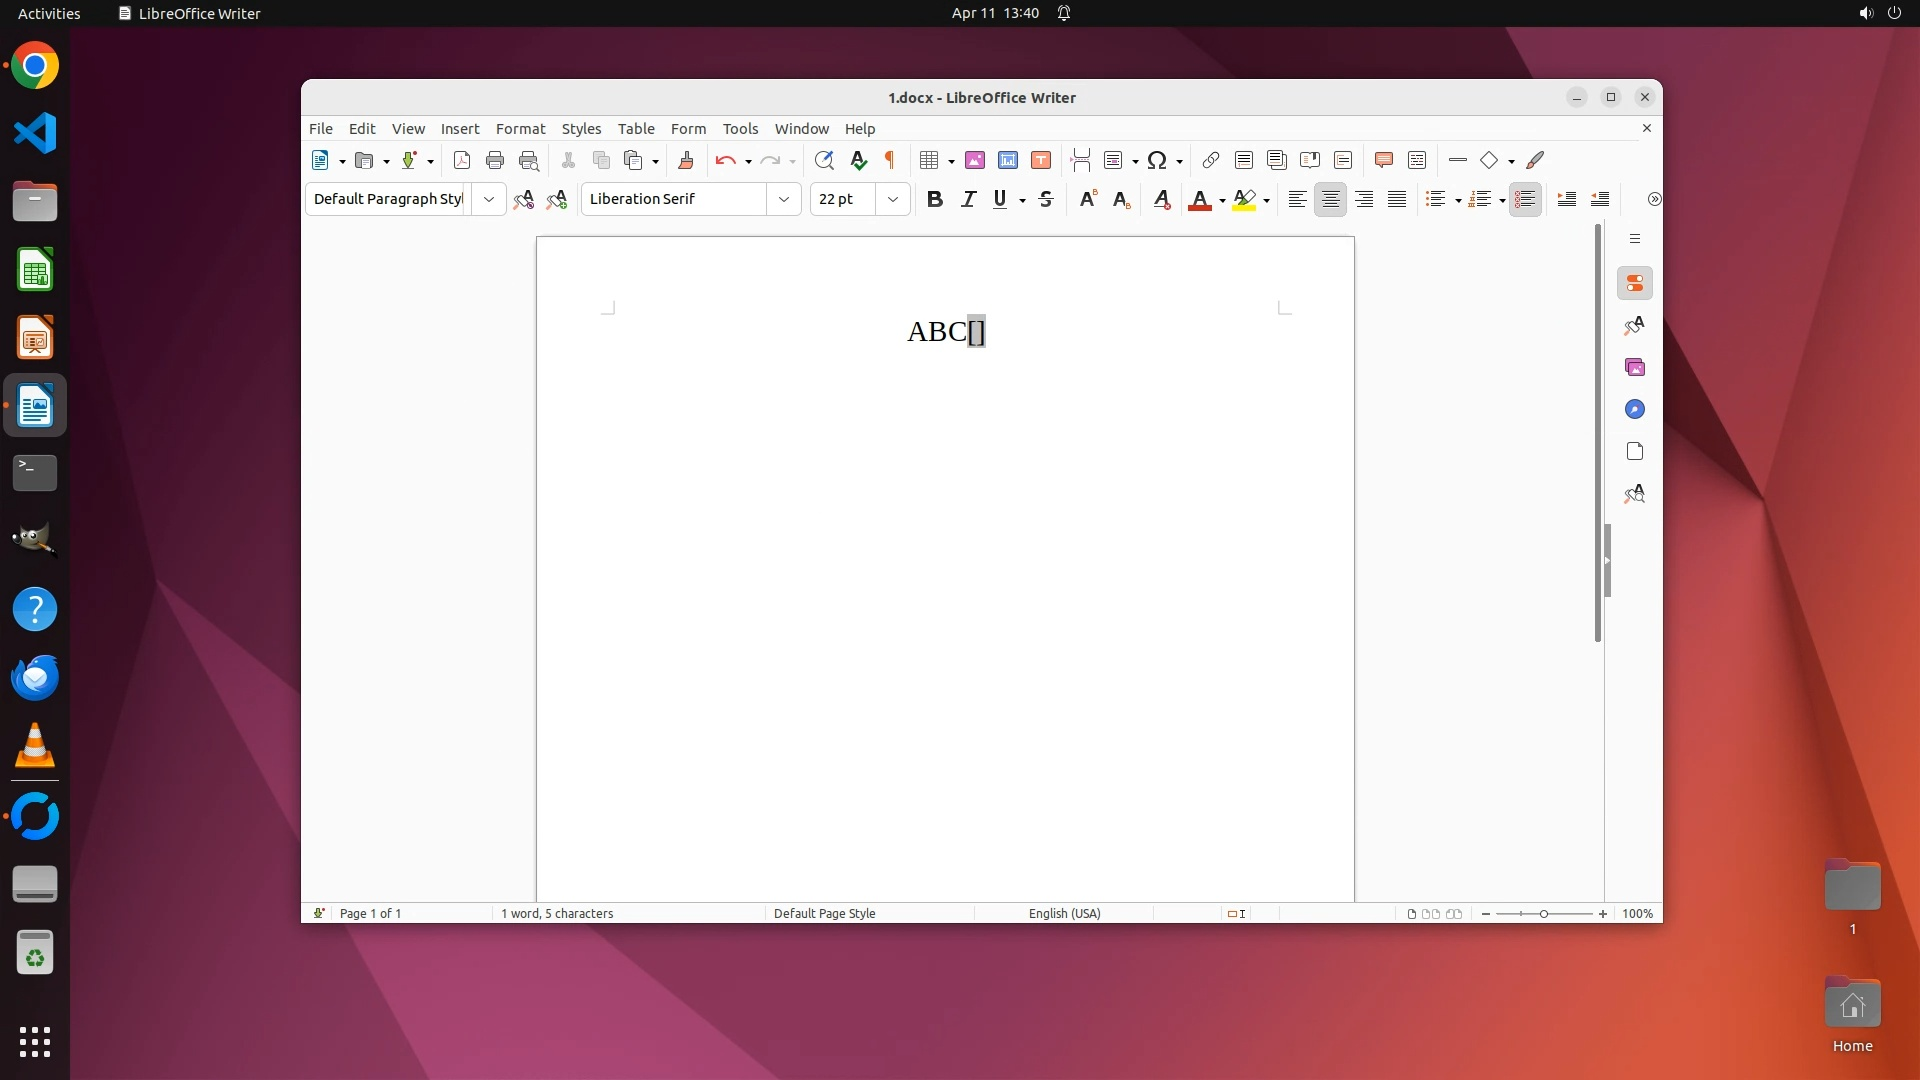1920x1080 pixels.
Task: Click the vertical document scrollbar
Action: [x=1598, y=430]
